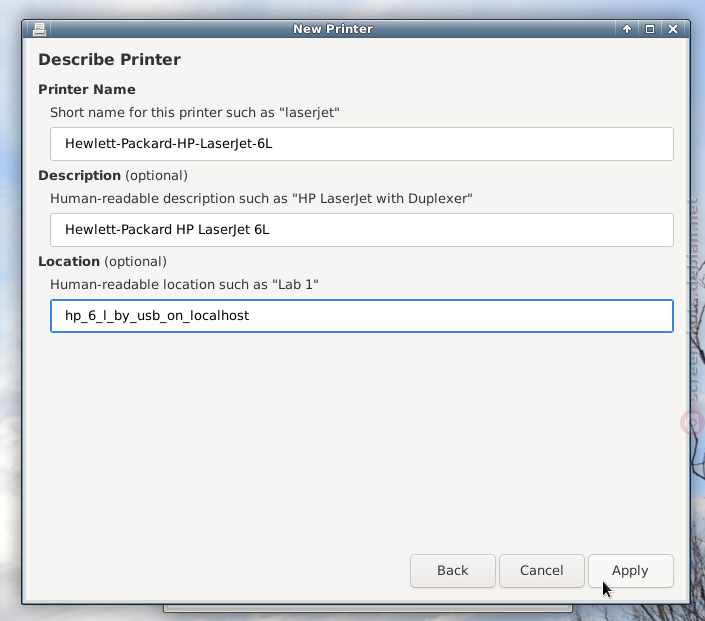Click the roll-up arrow button in the title bar
This screenshot has width=705, height=621.
point(627,29)
